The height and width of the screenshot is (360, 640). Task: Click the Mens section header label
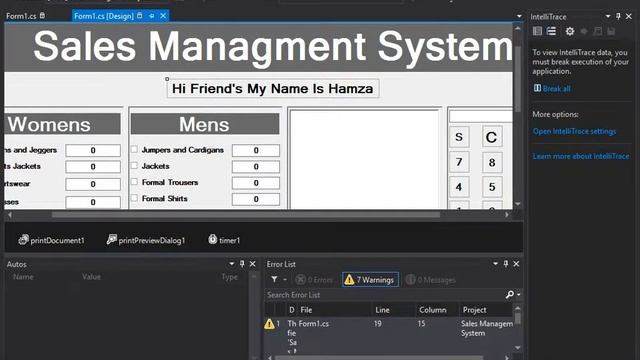click(x=205, y=124)
